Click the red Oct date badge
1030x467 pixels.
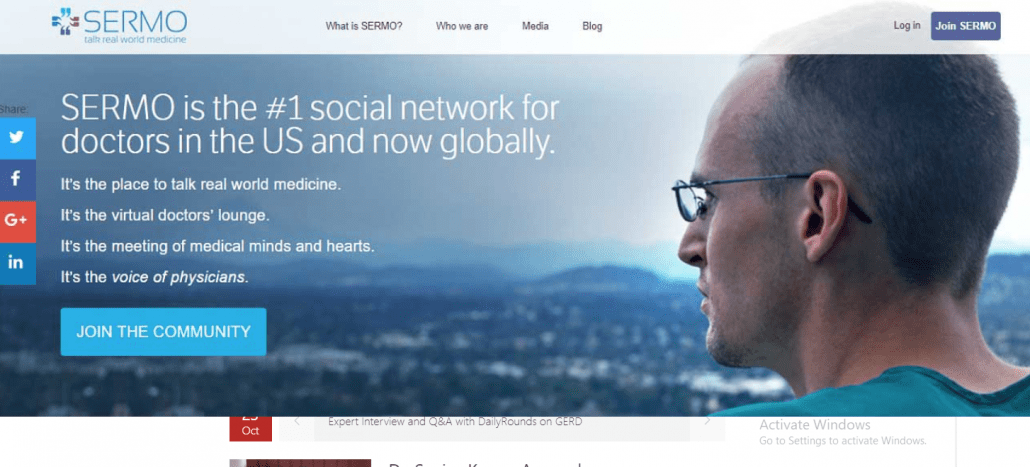250,427
